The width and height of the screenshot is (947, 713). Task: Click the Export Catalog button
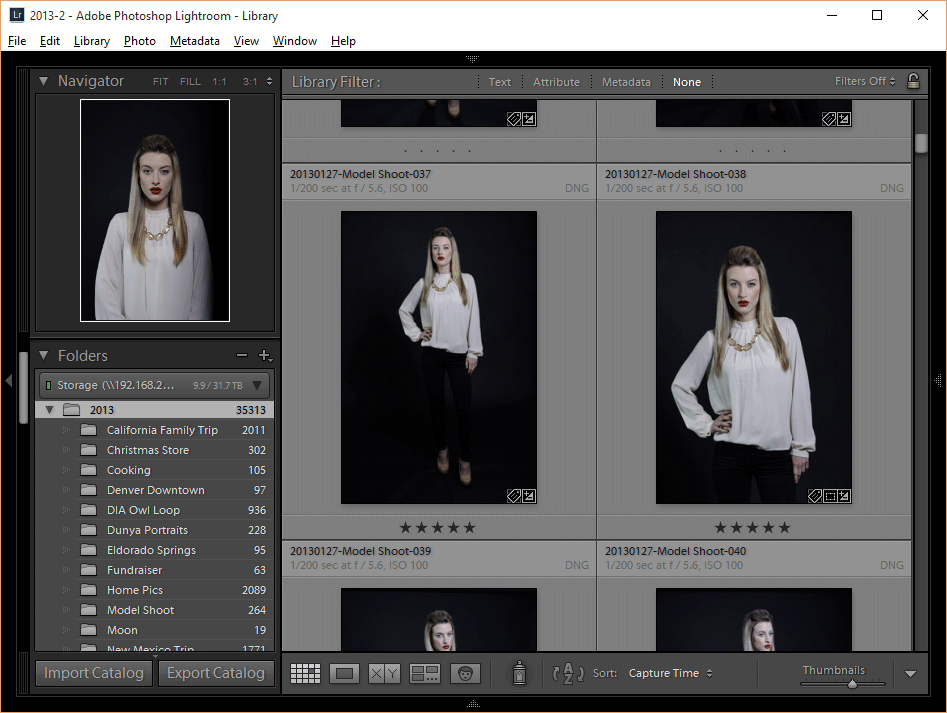pos(216,673)
